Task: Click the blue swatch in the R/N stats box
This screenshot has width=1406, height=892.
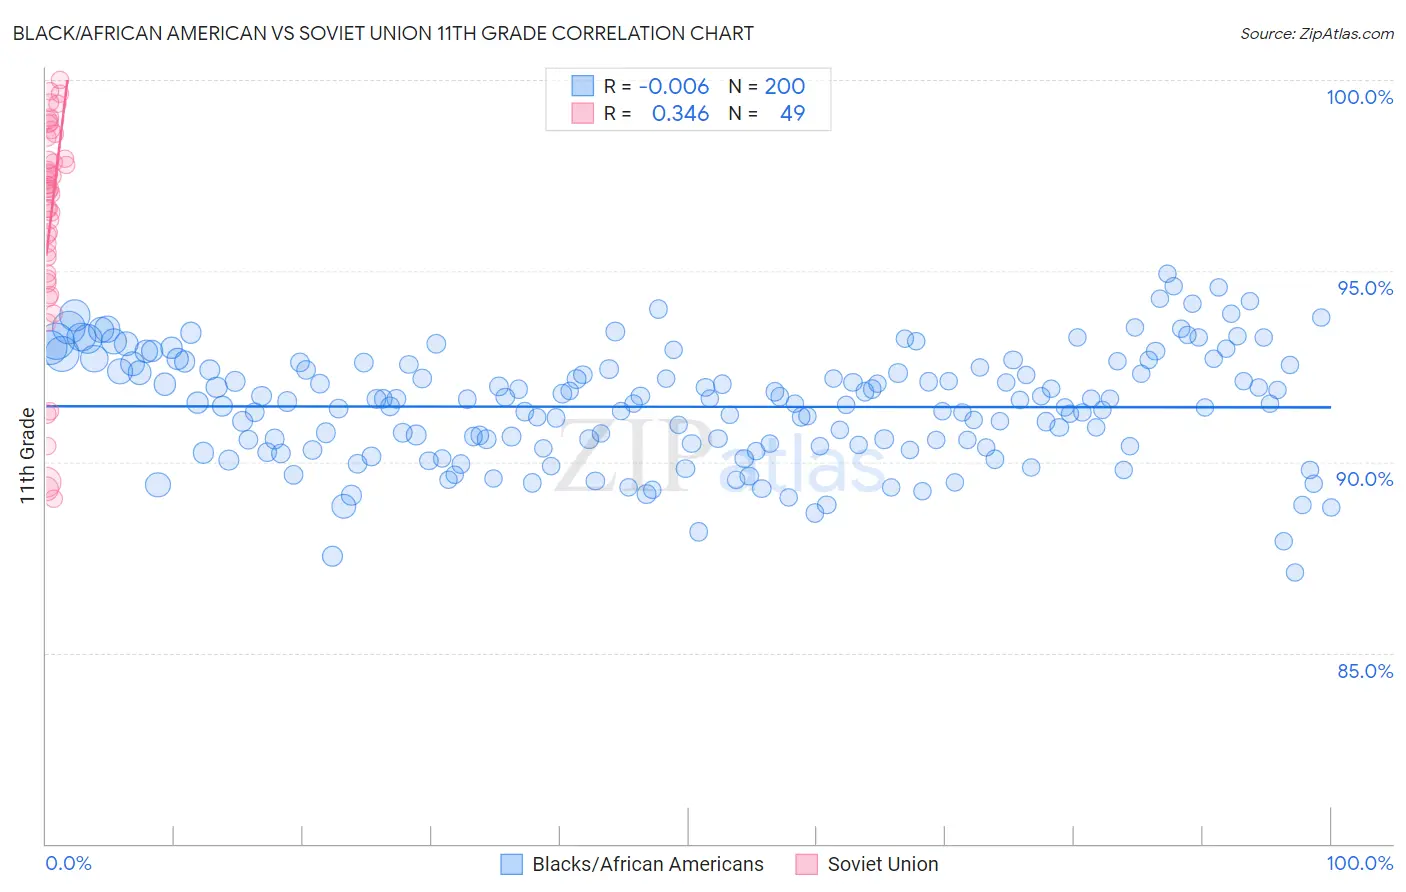Action: coord(583,86)
